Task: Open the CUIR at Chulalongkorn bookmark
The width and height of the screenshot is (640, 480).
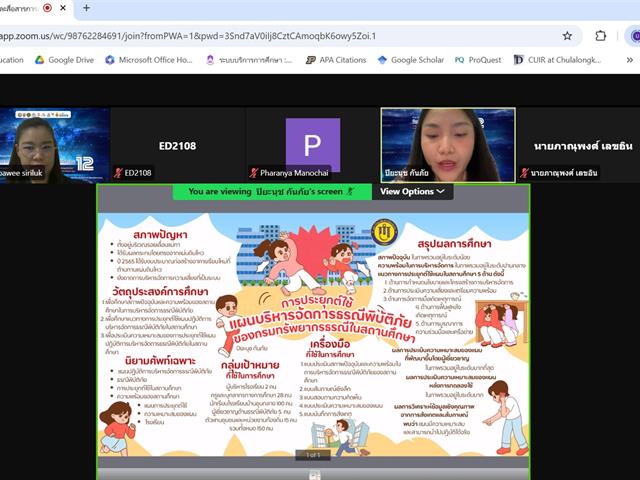Action: click(x=558, y=60)
